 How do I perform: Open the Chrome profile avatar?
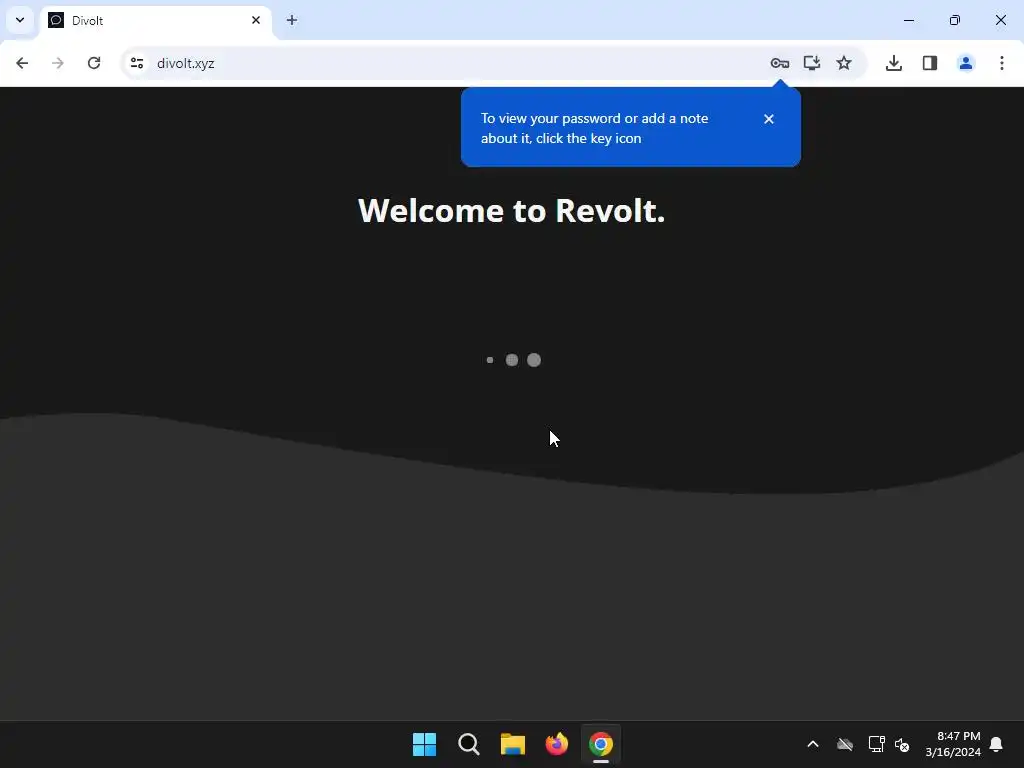click(x=966, y=63)
